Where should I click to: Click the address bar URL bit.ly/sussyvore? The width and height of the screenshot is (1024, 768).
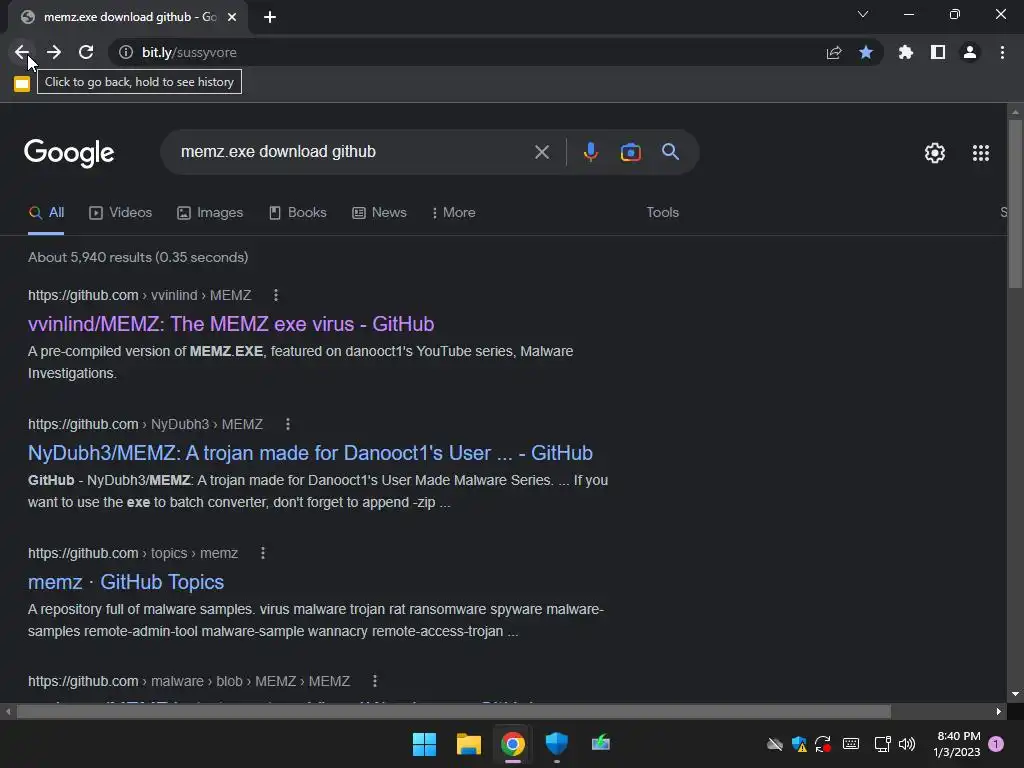point(189,52)
